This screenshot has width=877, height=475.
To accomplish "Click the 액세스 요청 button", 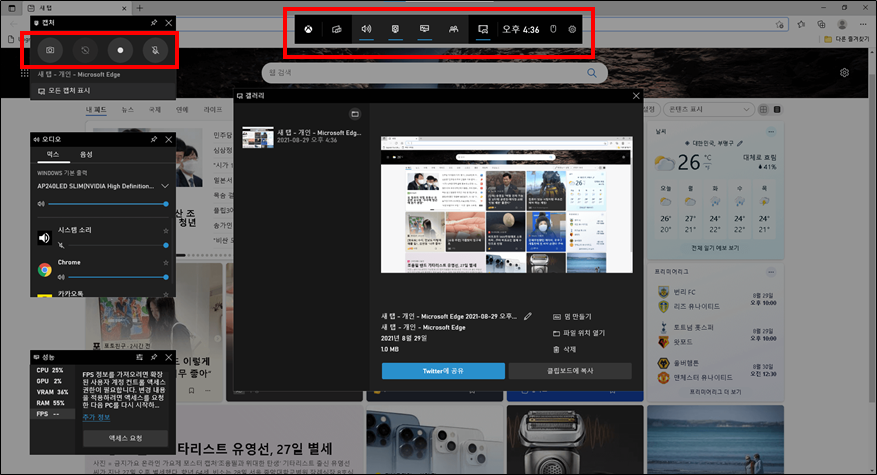I will 125,438.
